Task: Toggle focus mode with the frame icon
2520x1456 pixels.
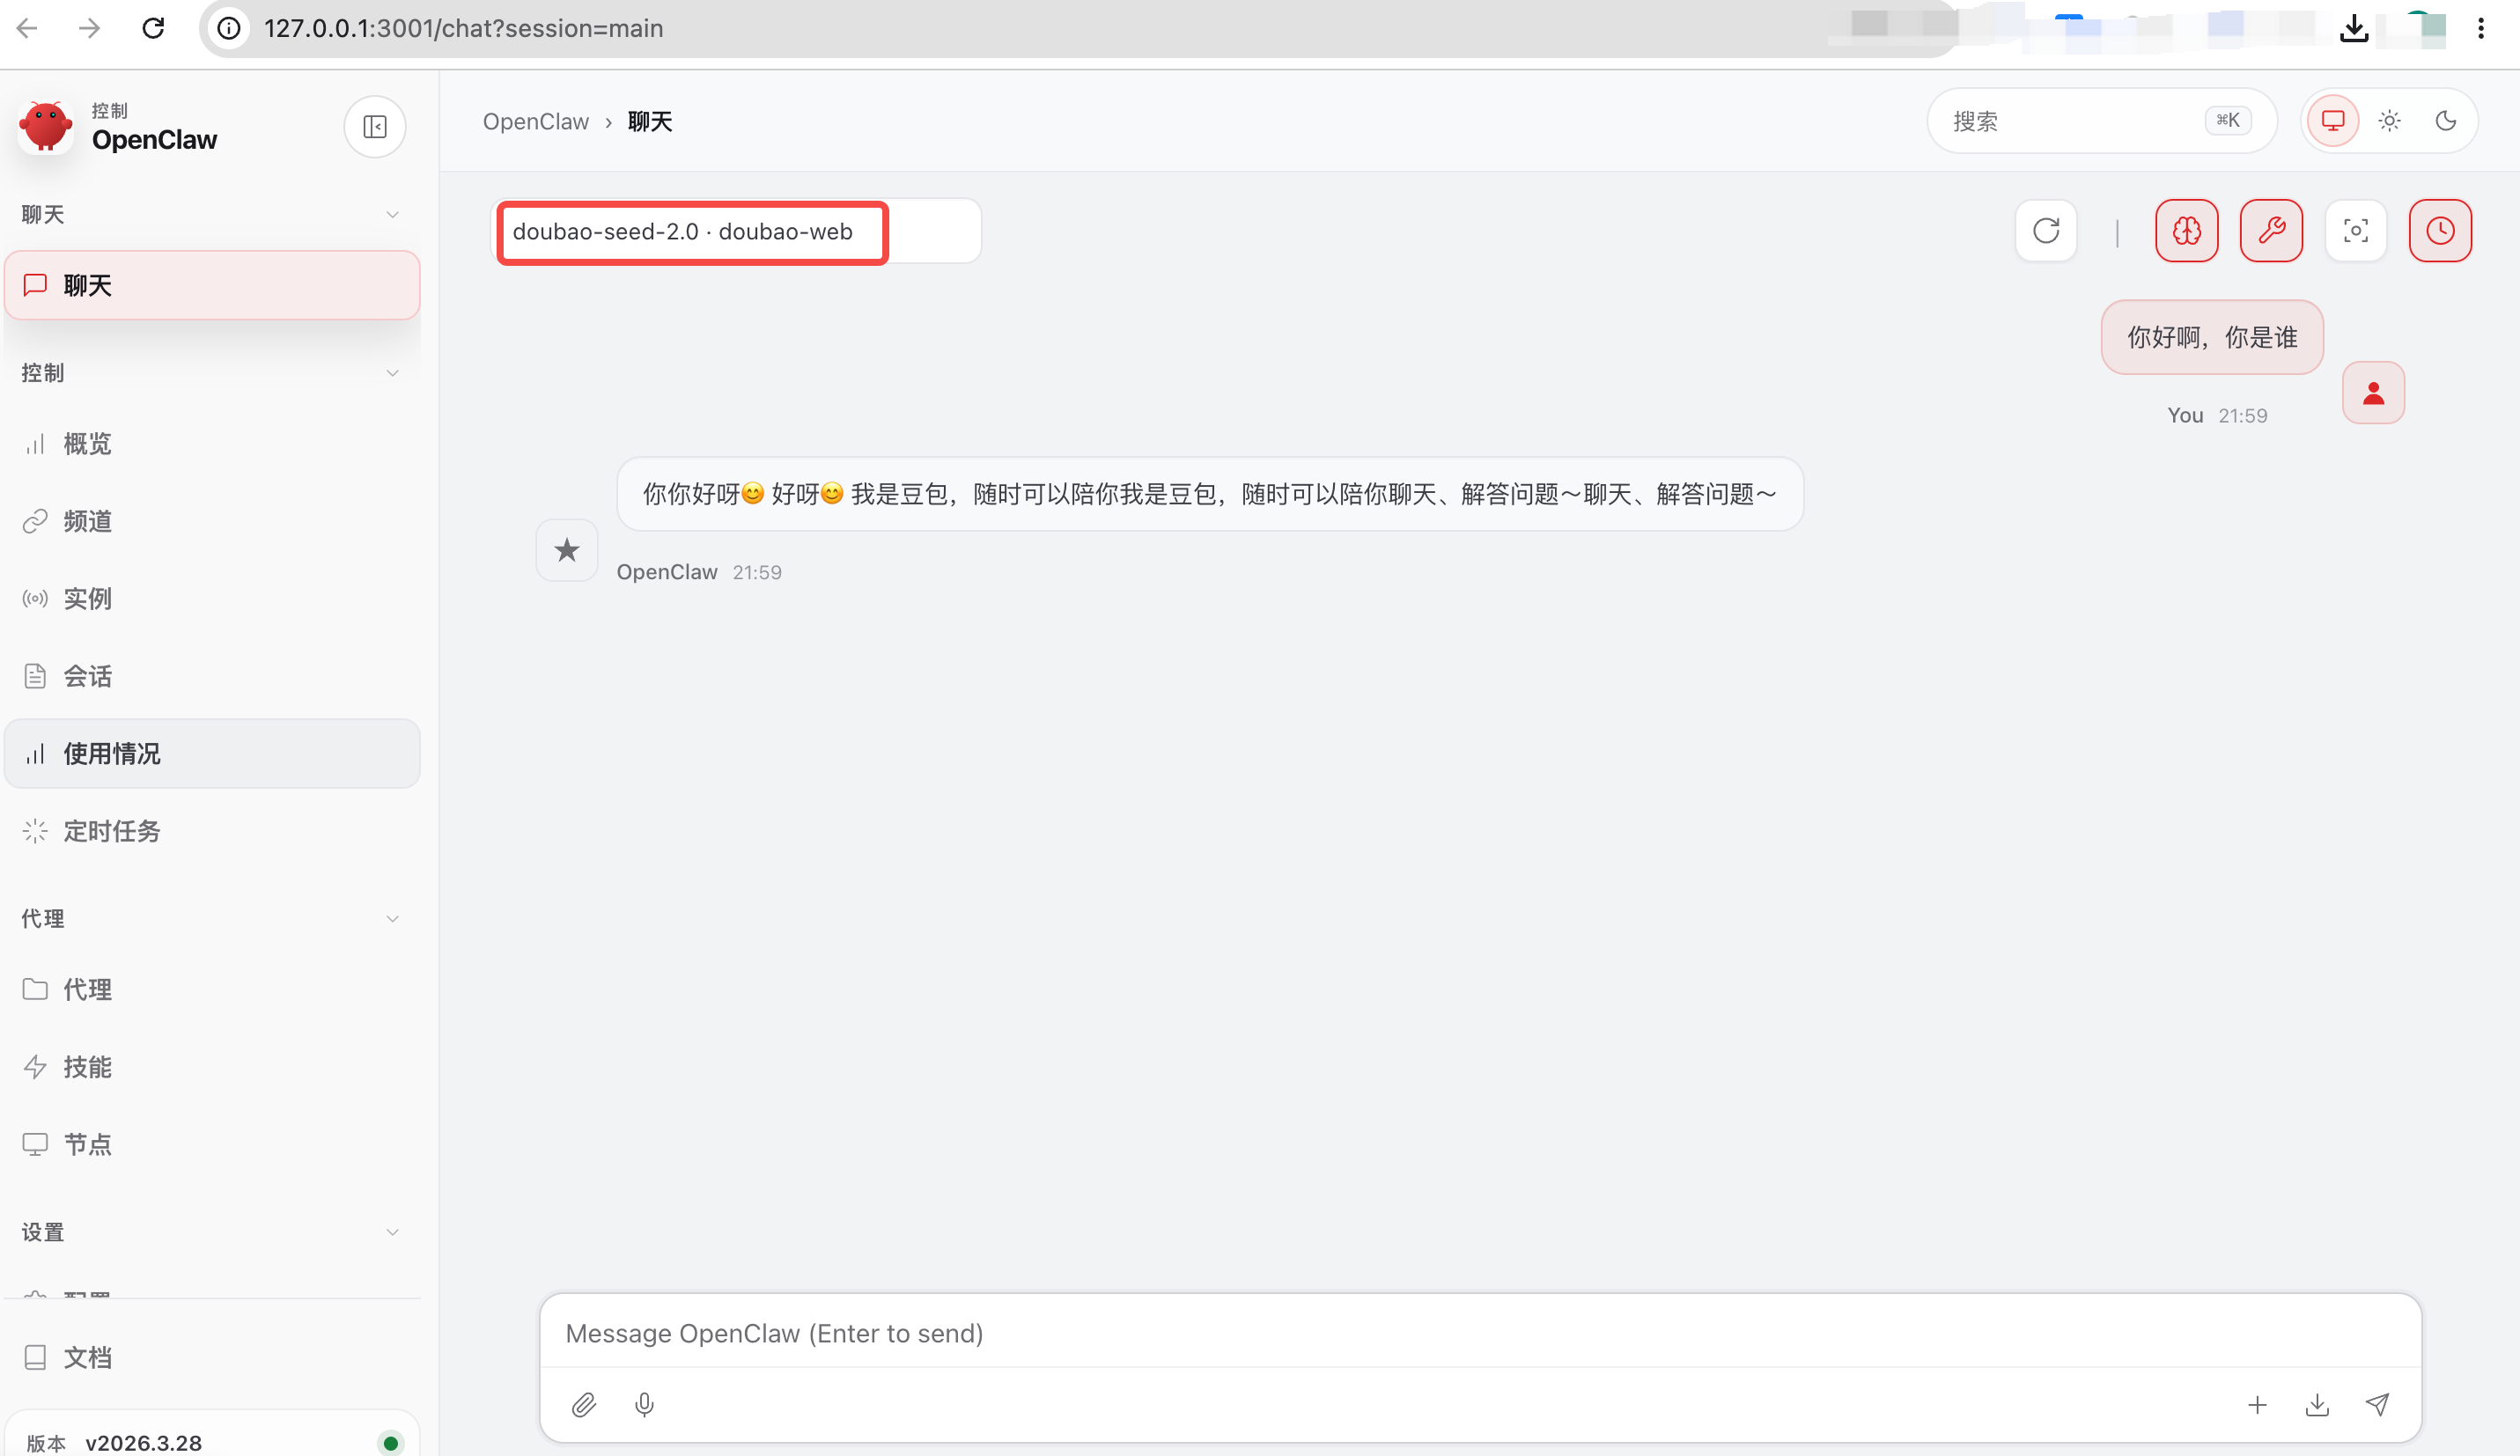Action: click(x=2356, y=231)
